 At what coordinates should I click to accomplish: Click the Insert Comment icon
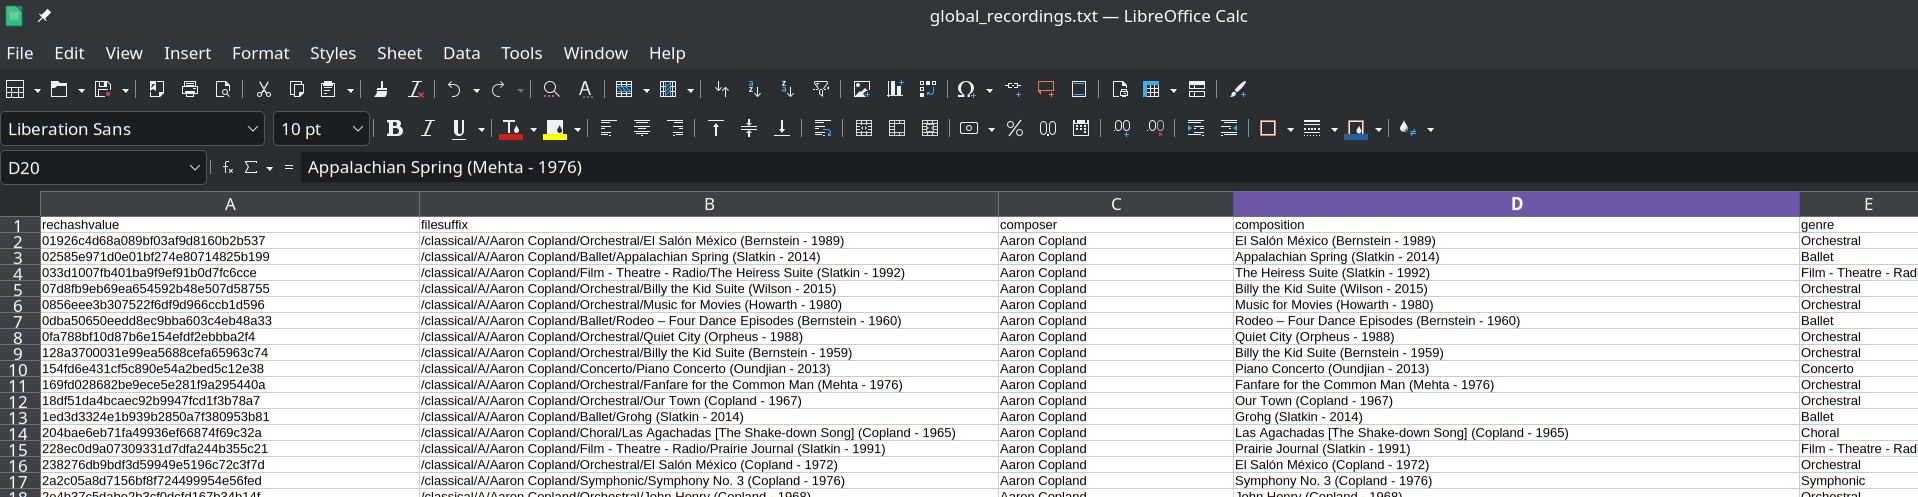[1046, 90]
